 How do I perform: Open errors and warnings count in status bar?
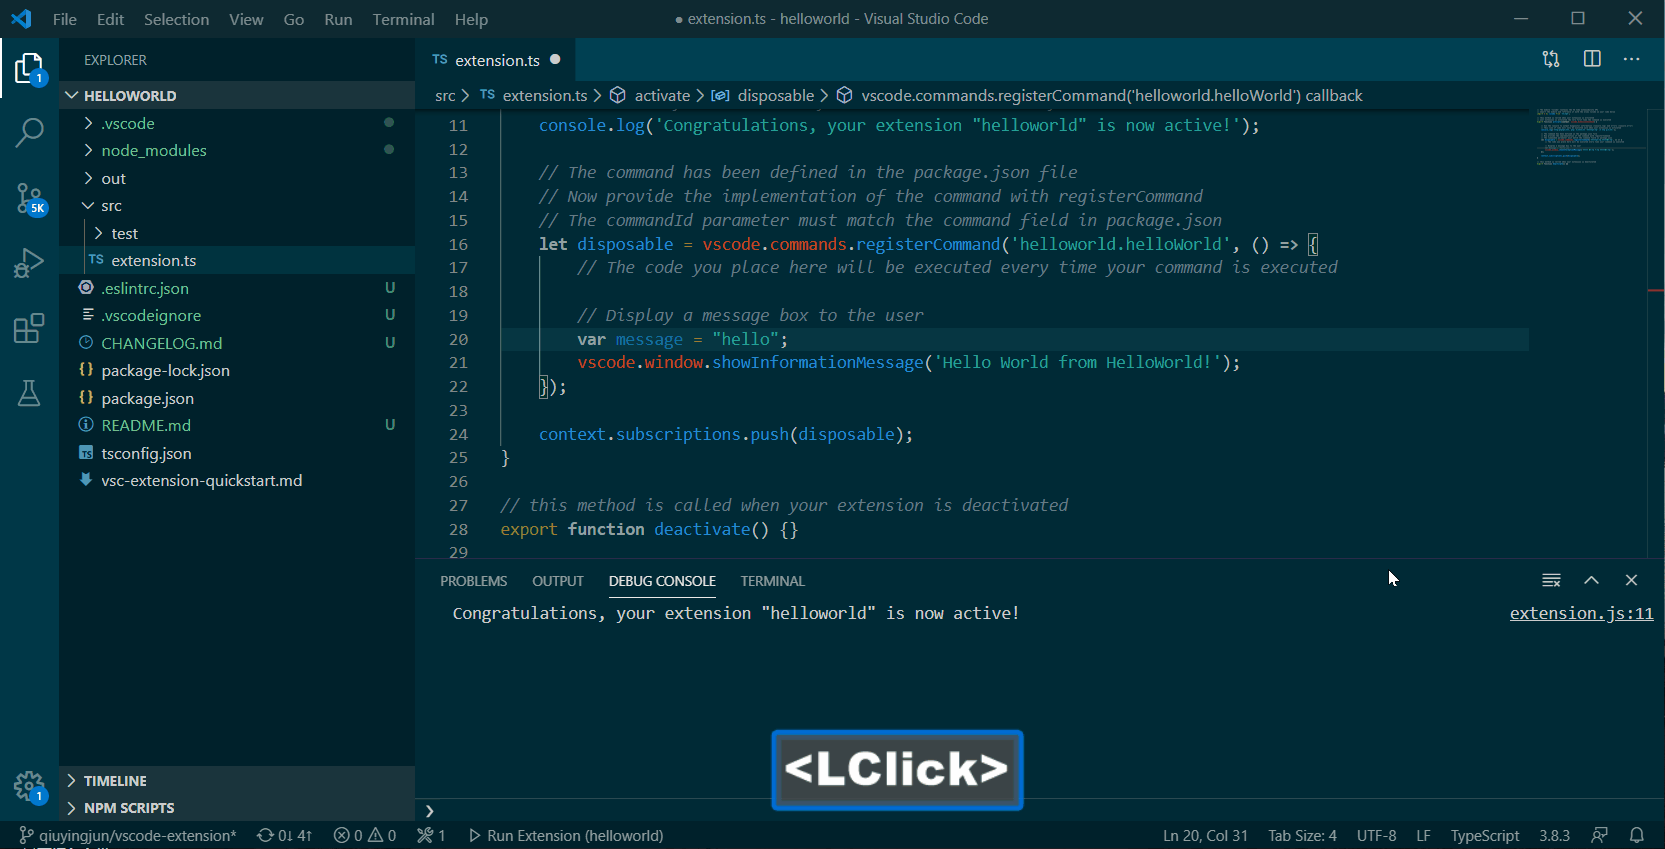pyautogui.click(x=365, y=835)
